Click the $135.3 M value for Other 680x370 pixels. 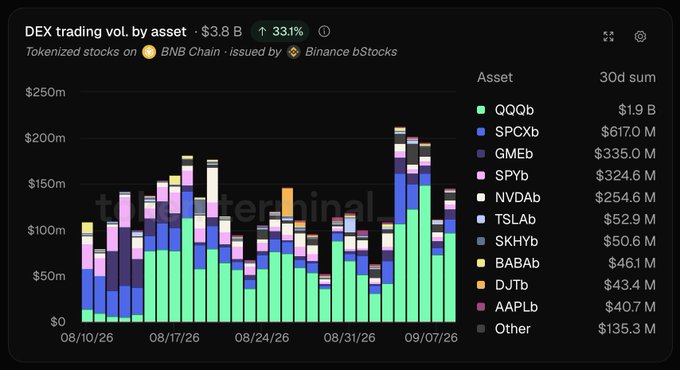point(627,328)
